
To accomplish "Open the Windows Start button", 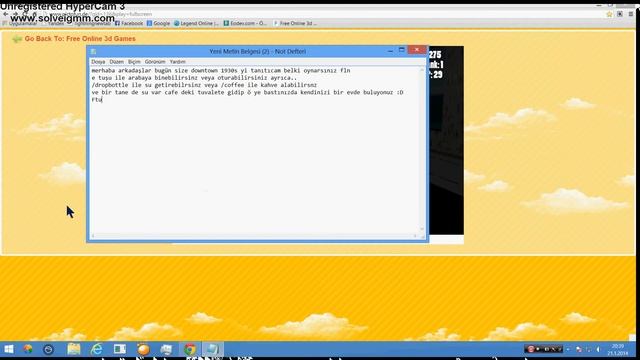I will click(x=9, y=349).
